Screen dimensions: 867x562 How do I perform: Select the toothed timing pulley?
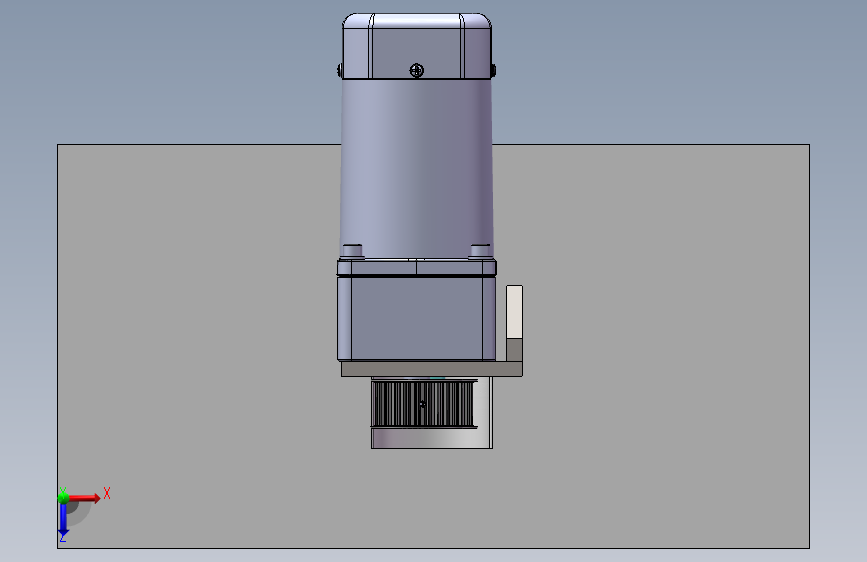(x=424, y=403)
